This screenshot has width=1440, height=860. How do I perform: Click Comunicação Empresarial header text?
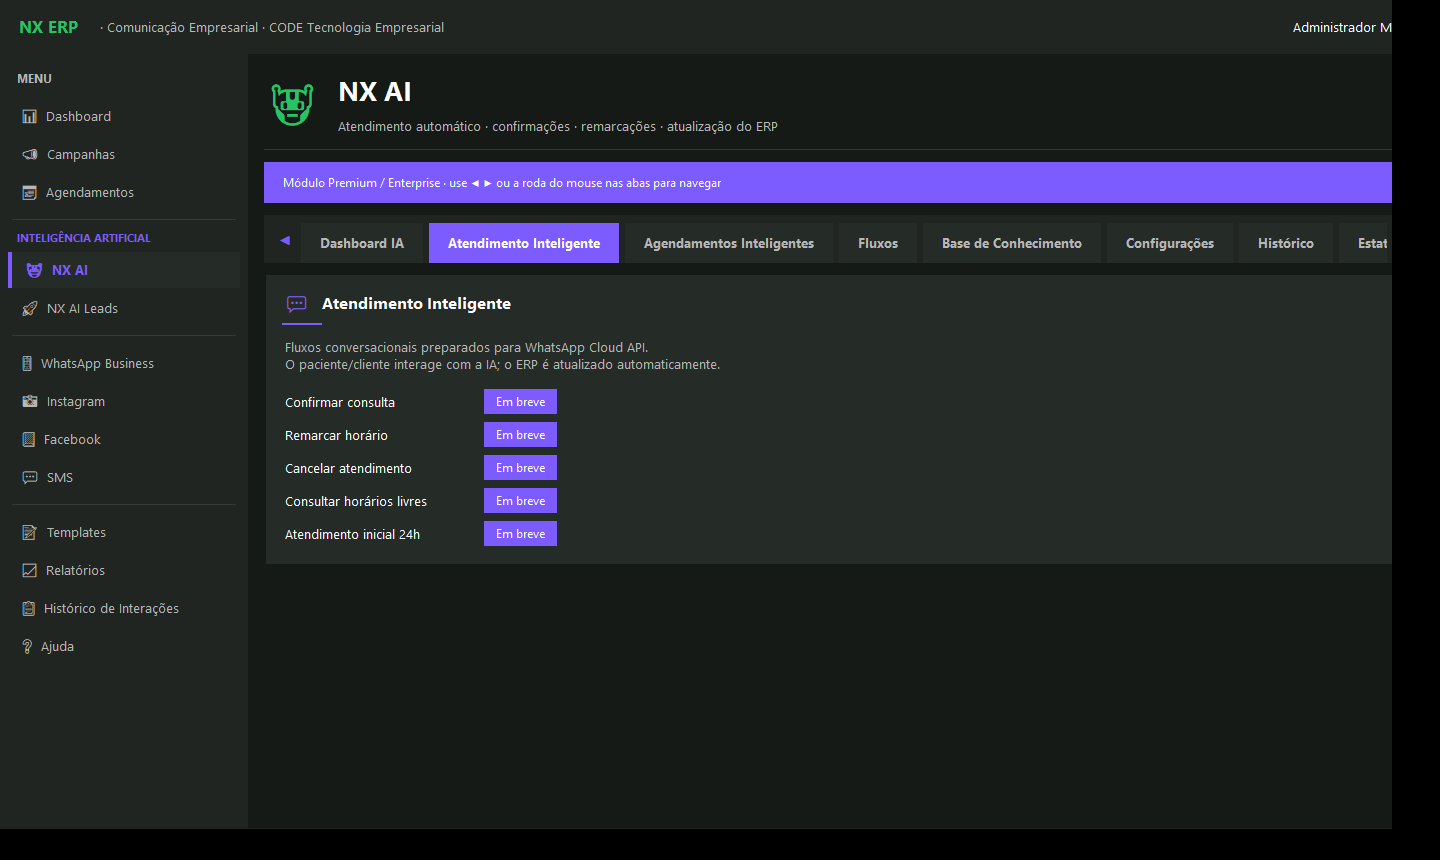(182, 28)
